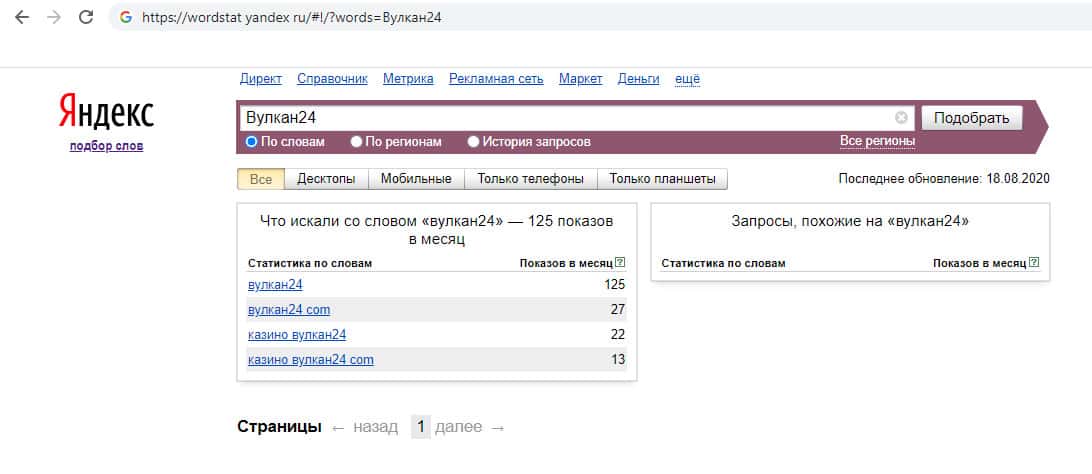Switch to the "Десктопы" tab

click(x=326, y=180)
